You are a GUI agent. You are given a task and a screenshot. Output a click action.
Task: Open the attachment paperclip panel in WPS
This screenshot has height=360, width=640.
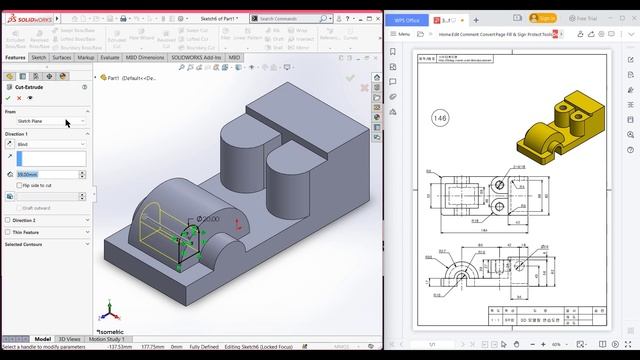pyautogui.click(x=393, y=97)
